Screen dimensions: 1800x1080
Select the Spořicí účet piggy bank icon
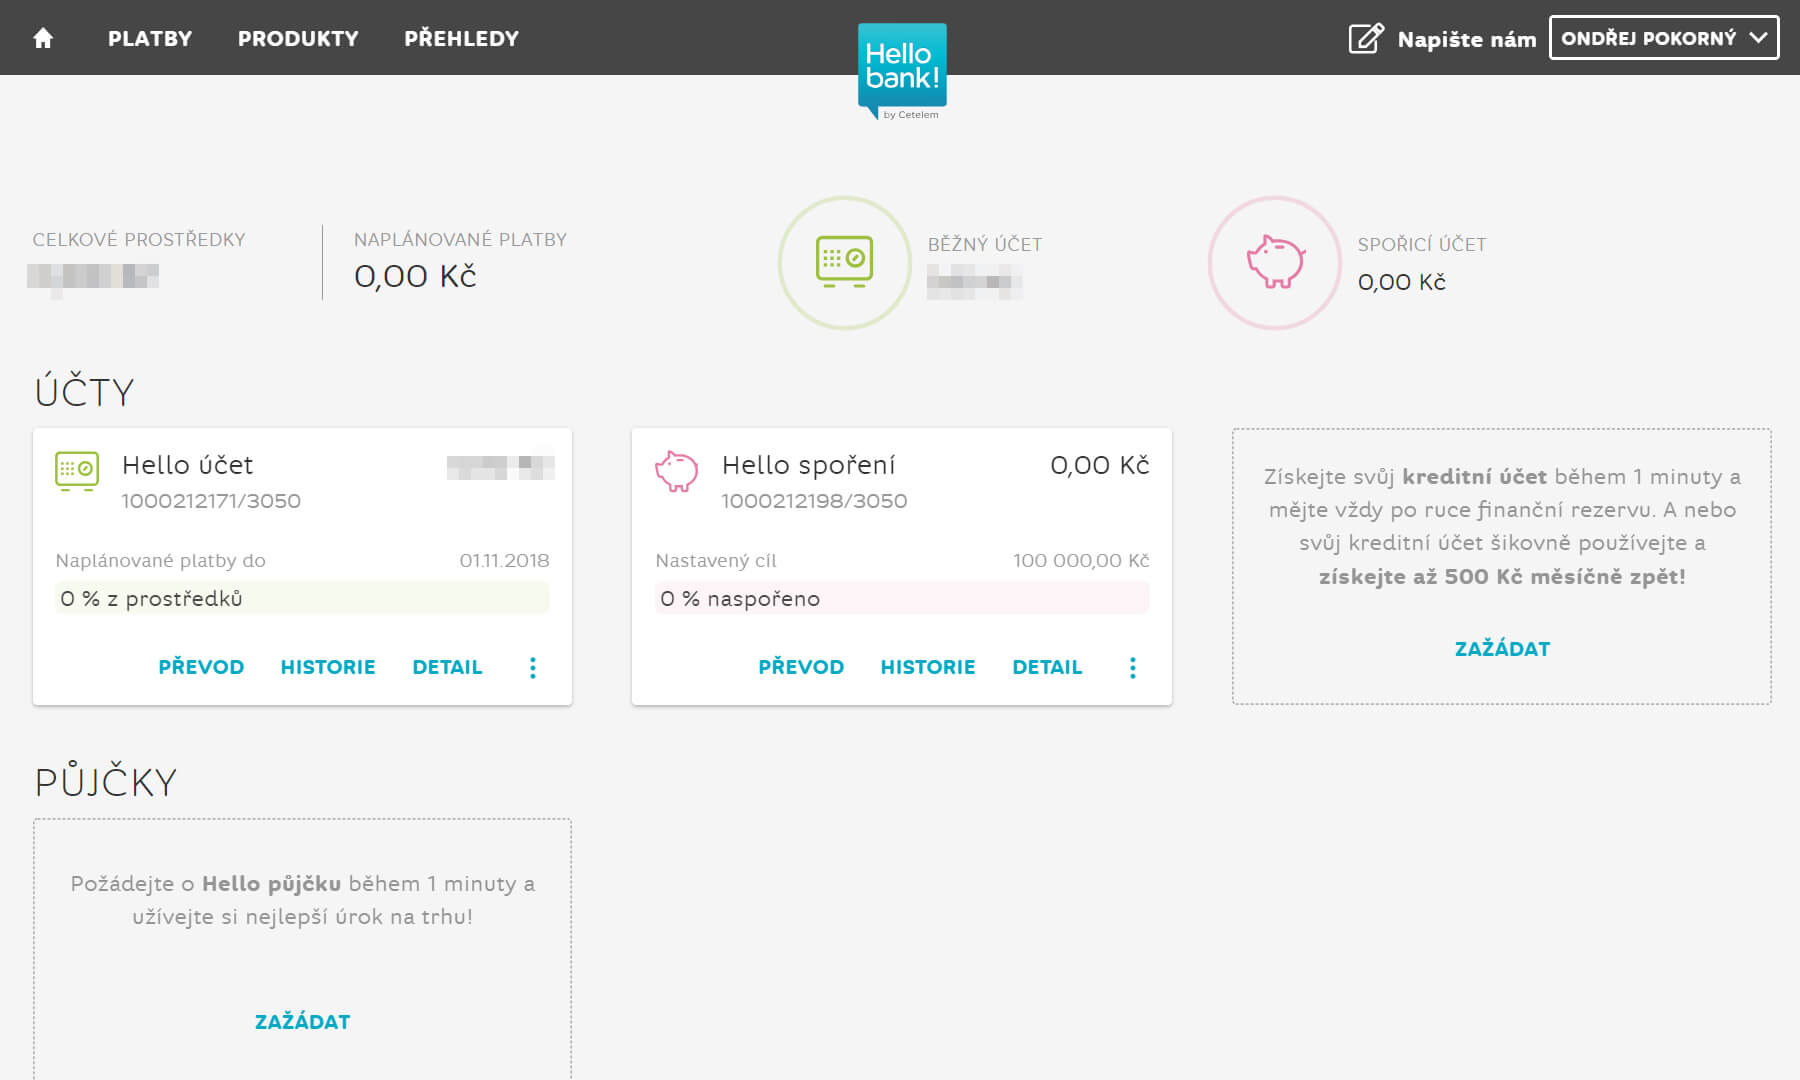click(1275, 263)
